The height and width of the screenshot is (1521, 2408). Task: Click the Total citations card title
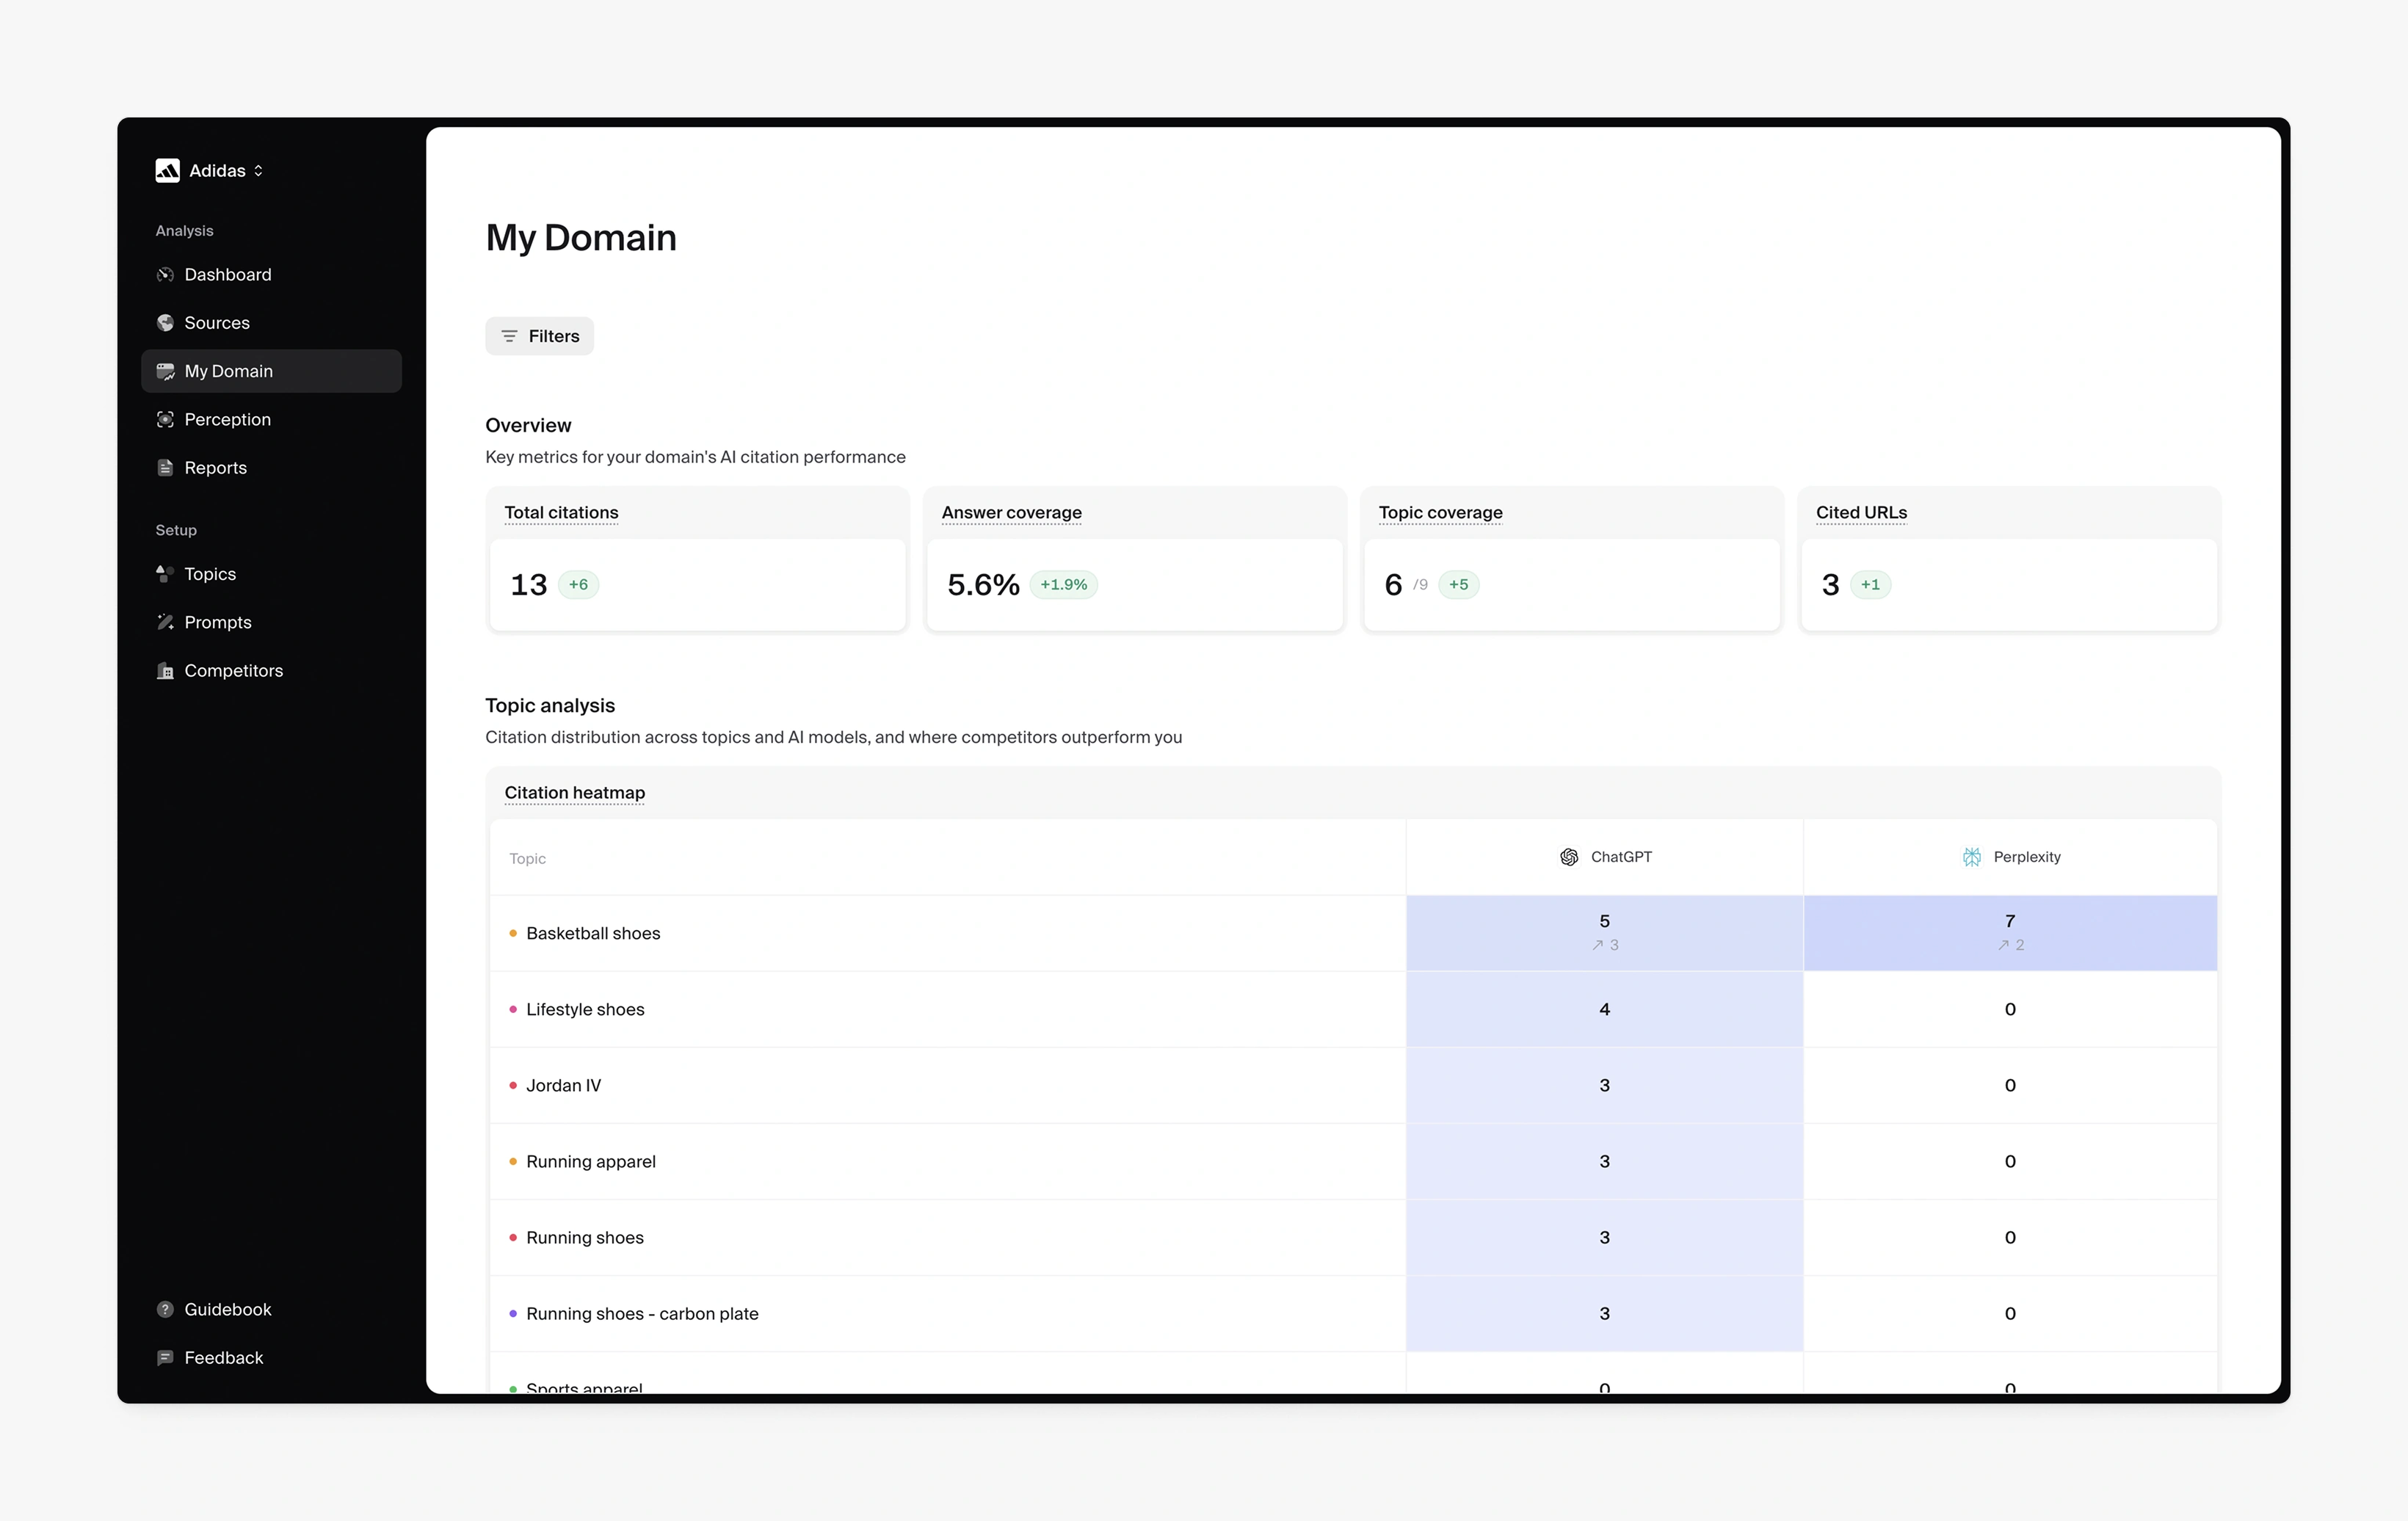click(x=561, y=513)
